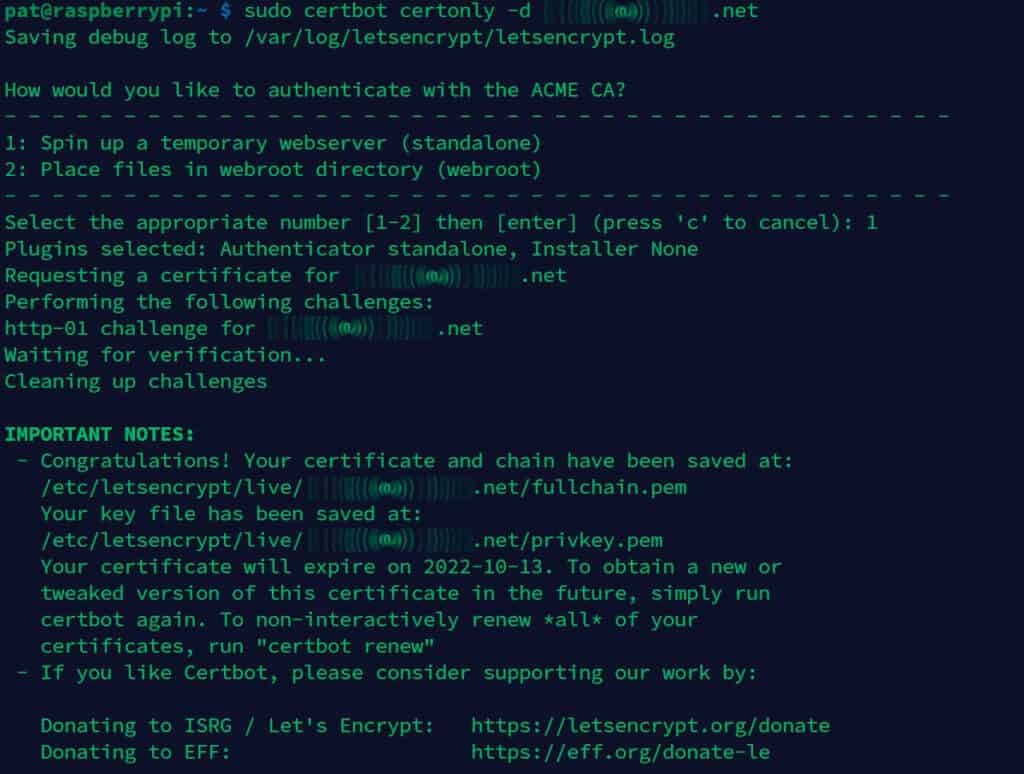
Task: Click the entered selection number 1
Action: pos(872,223)
